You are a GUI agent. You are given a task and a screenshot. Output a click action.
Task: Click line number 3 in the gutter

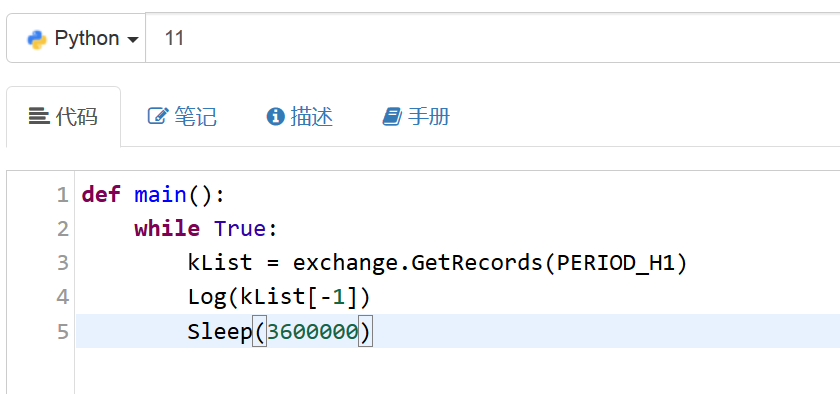[x=62, y=263]
